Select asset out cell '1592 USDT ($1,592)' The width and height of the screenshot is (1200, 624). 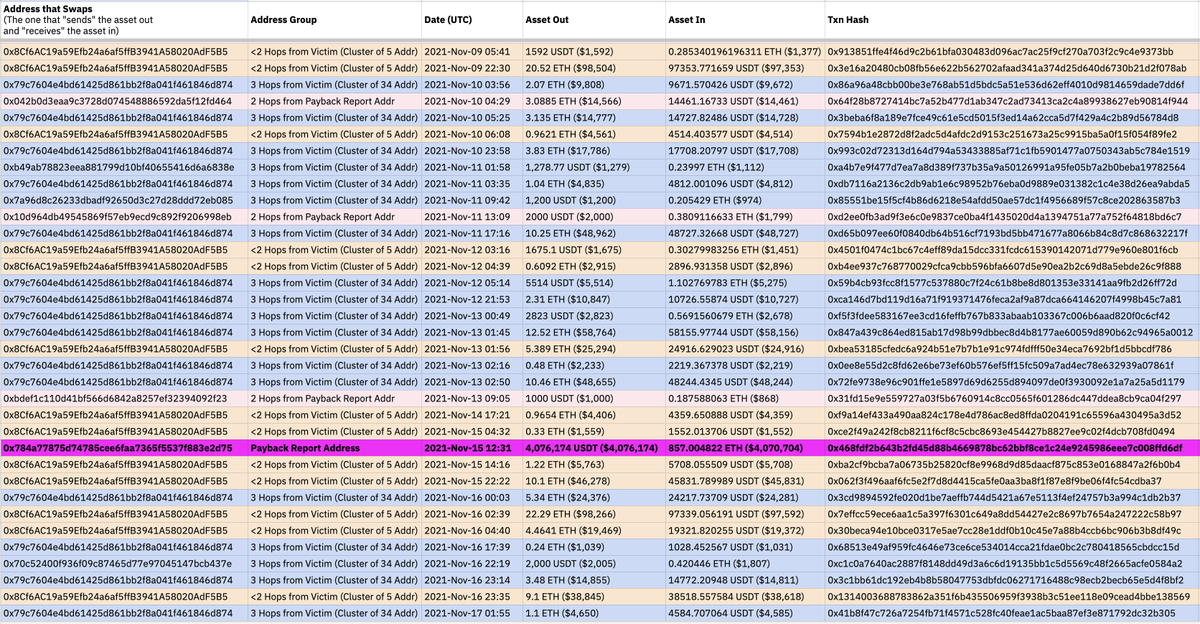(592, 51)
